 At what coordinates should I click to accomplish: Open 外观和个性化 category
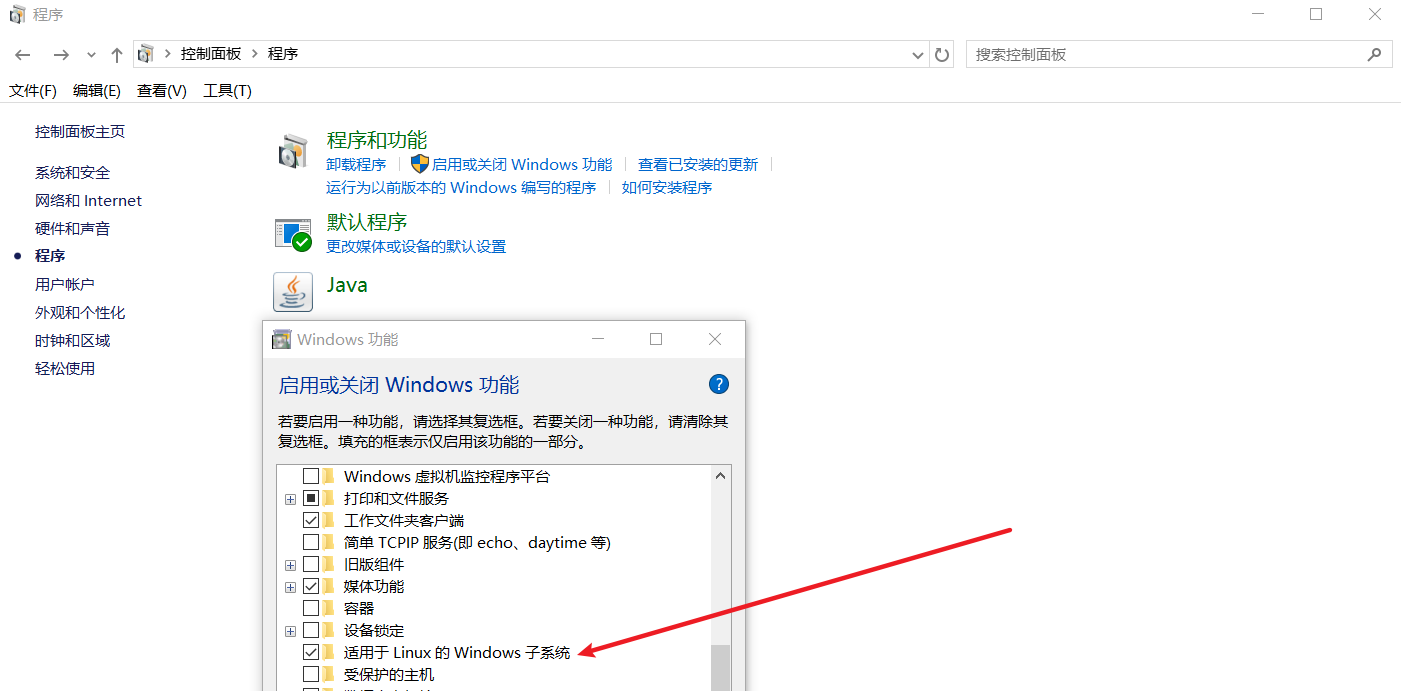coord(80,313)
